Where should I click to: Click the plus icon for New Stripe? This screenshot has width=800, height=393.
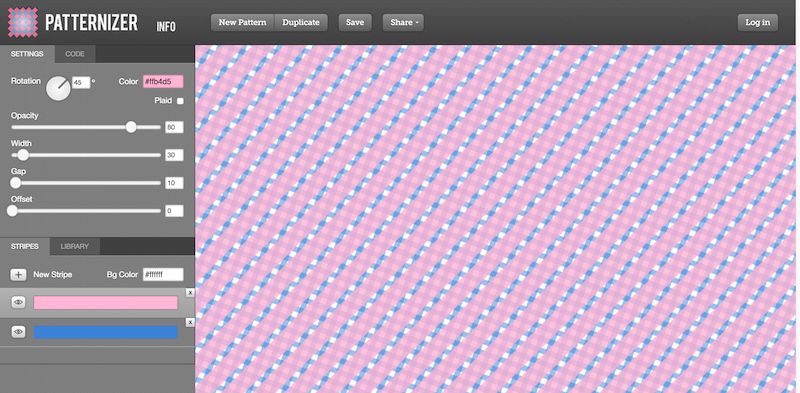tap(19, 275)
